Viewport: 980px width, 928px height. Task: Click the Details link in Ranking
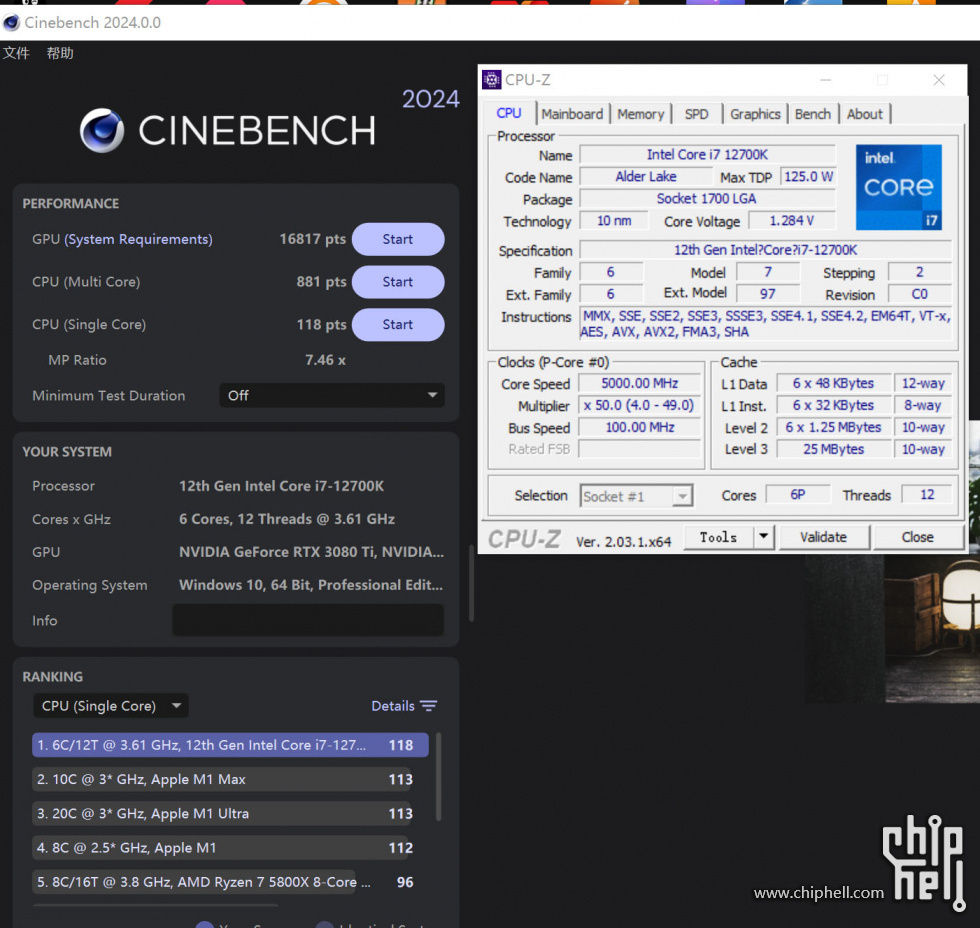(x=392, y=706)
